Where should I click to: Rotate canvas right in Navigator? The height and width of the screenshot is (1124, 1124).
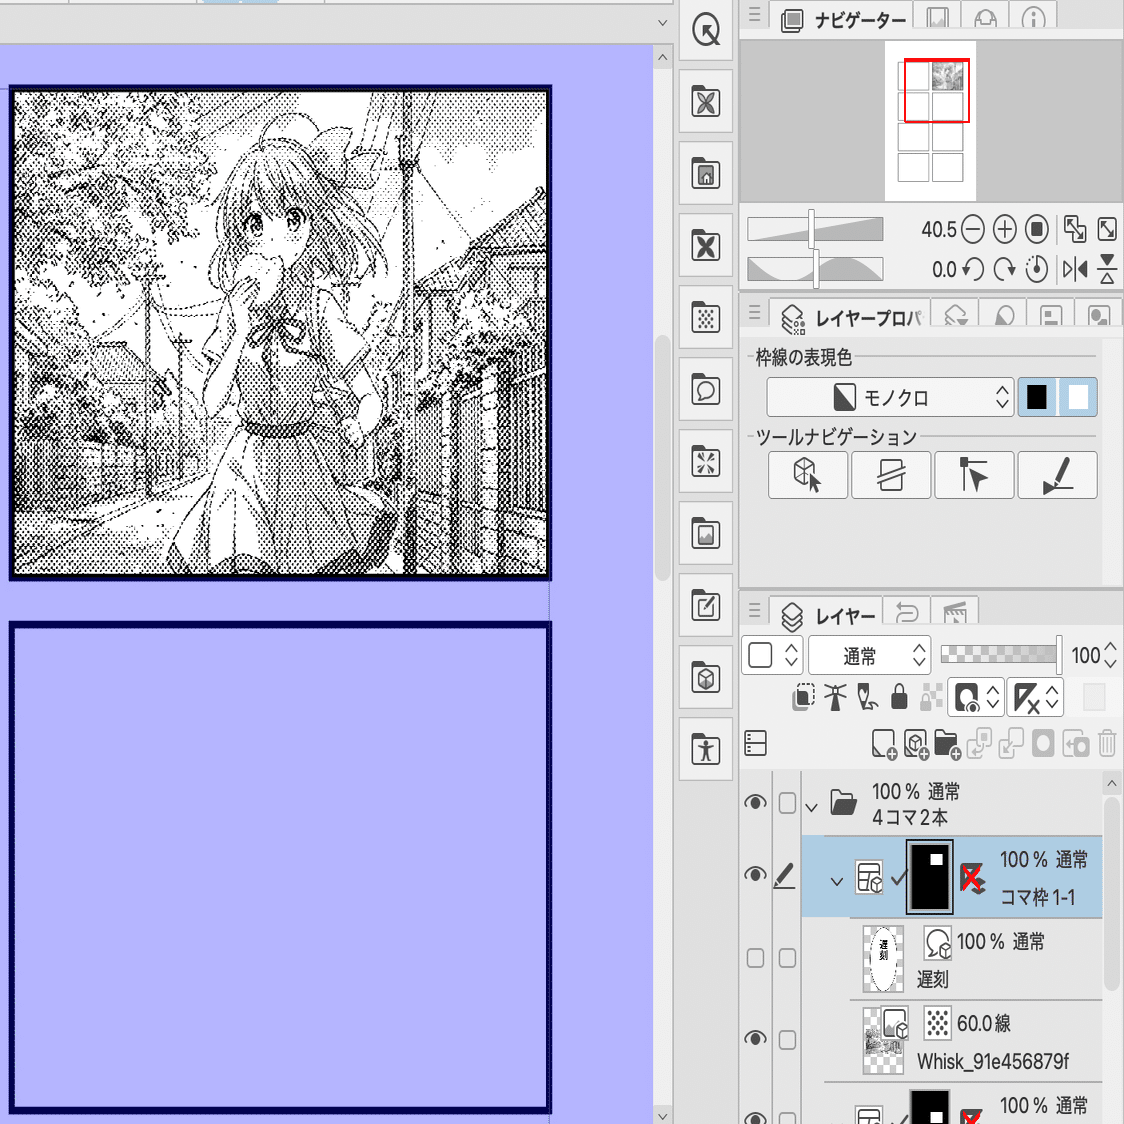(1004, 270)
